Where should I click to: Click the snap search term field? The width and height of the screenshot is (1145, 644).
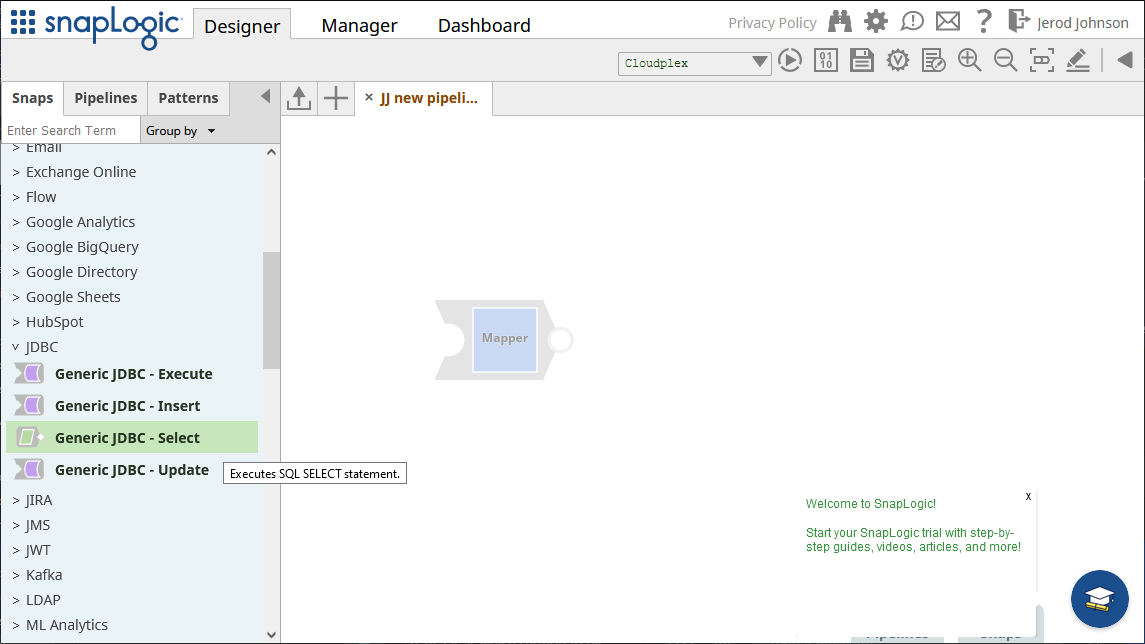coord(70,131)
